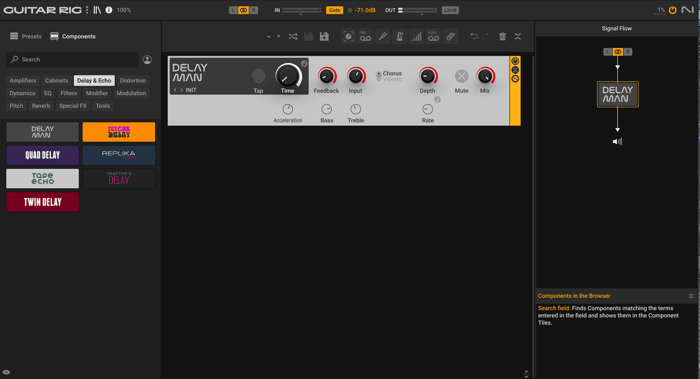
Task: Filter components by Distortion
Action: click(x=133, y=80)
